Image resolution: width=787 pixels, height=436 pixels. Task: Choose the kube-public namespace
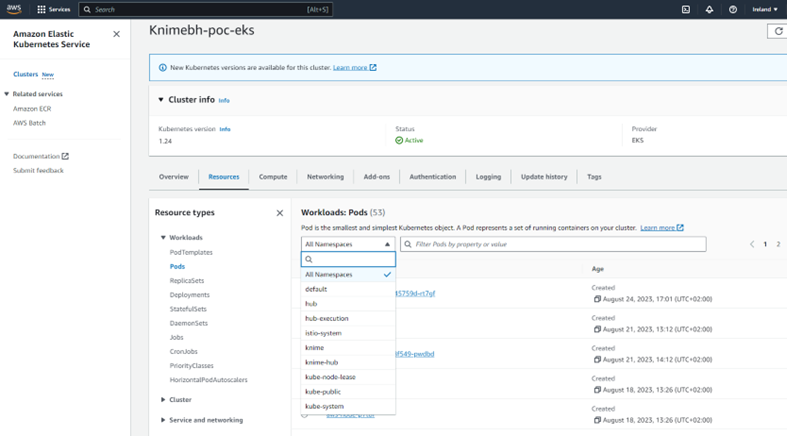pyautogui.click(x=348, y=392)
